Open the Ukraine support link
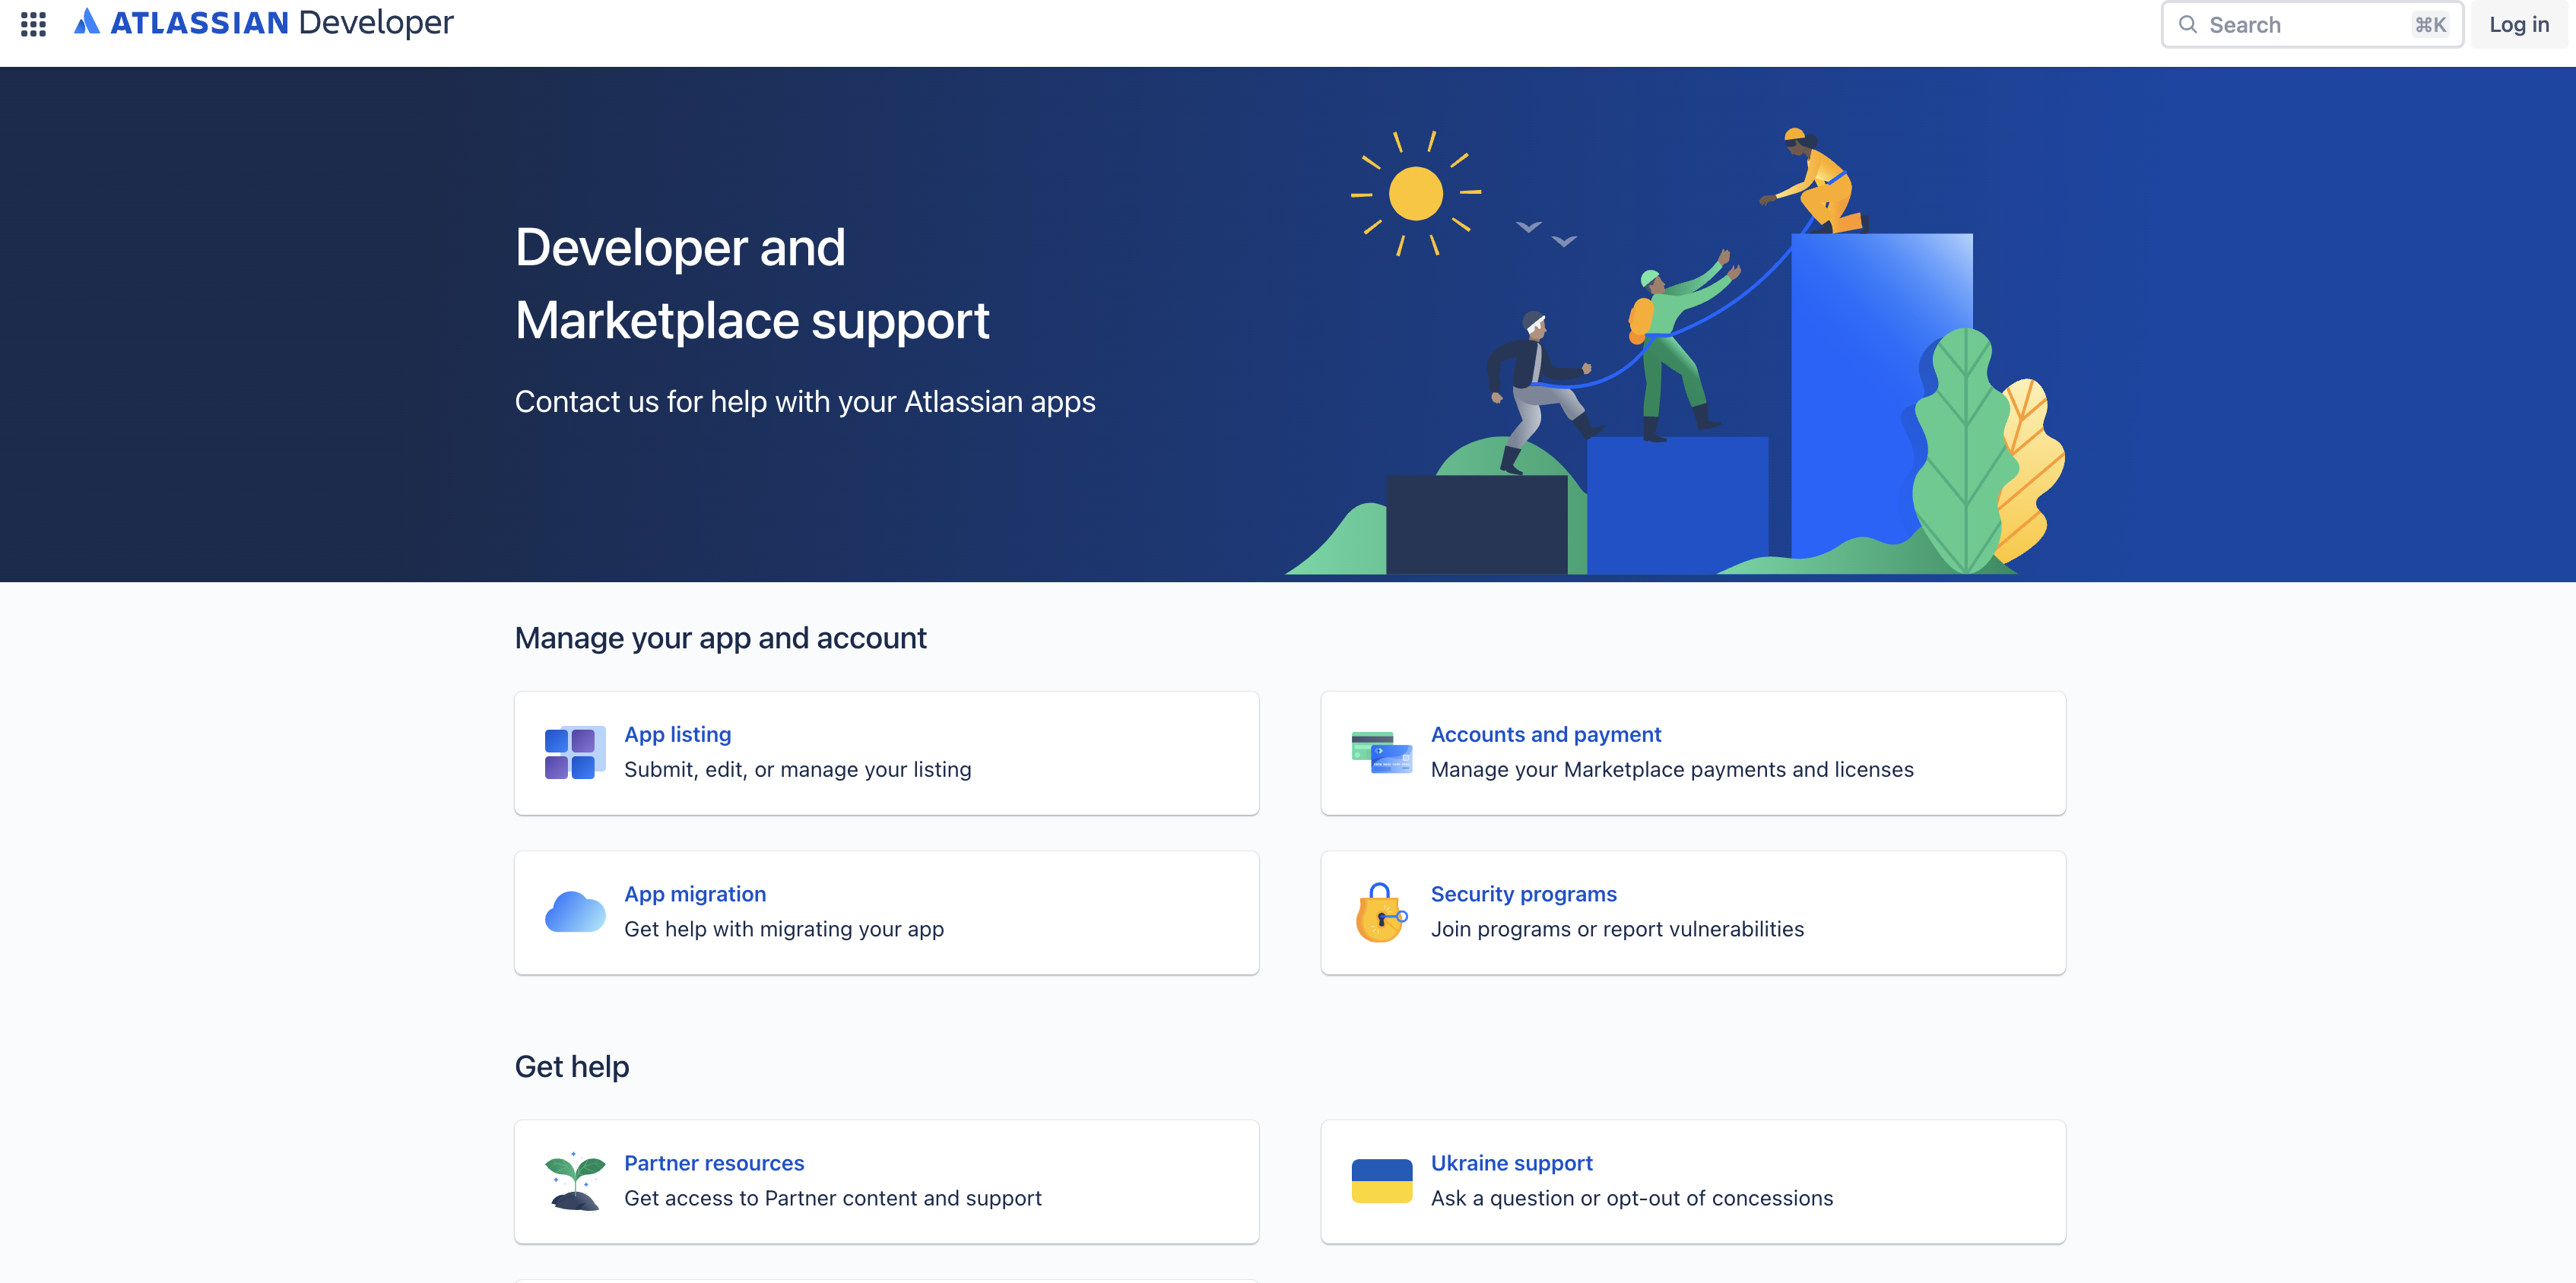 point(1511,1163)
